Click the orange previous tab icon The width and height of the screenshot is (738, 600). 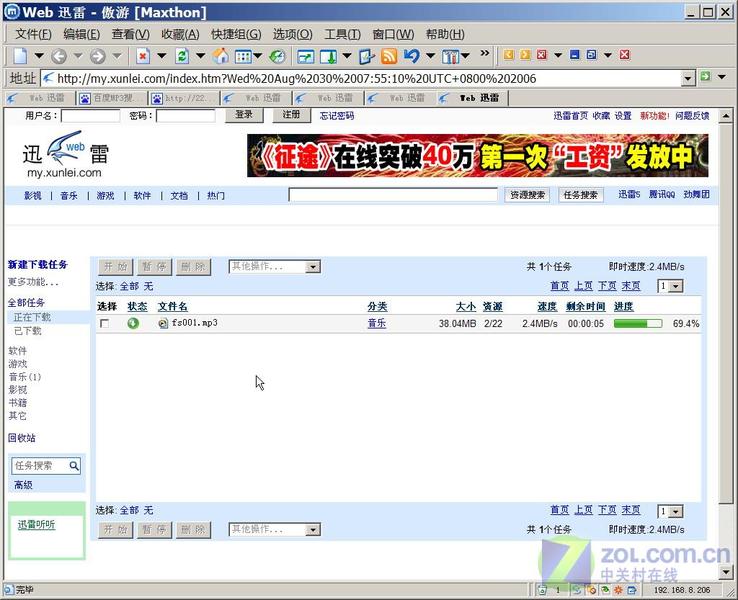point(508,55)
